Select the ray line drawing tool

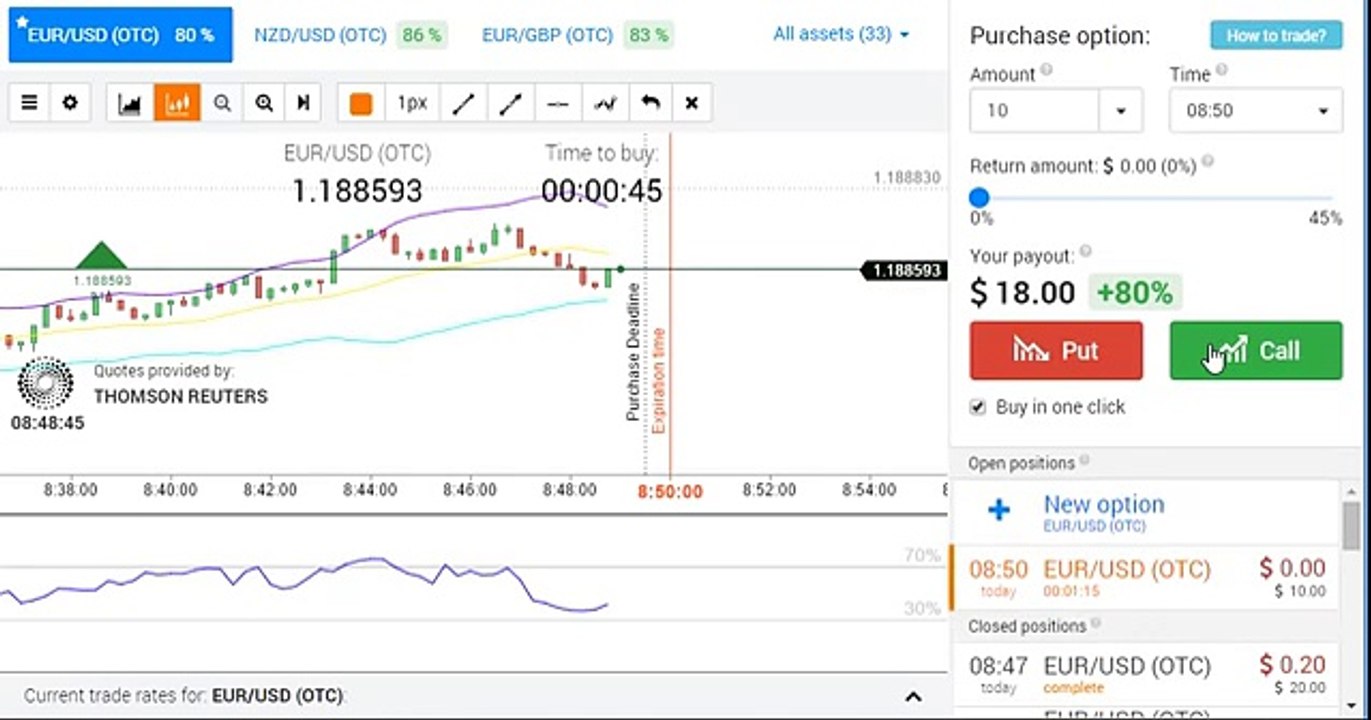[511, 103]
